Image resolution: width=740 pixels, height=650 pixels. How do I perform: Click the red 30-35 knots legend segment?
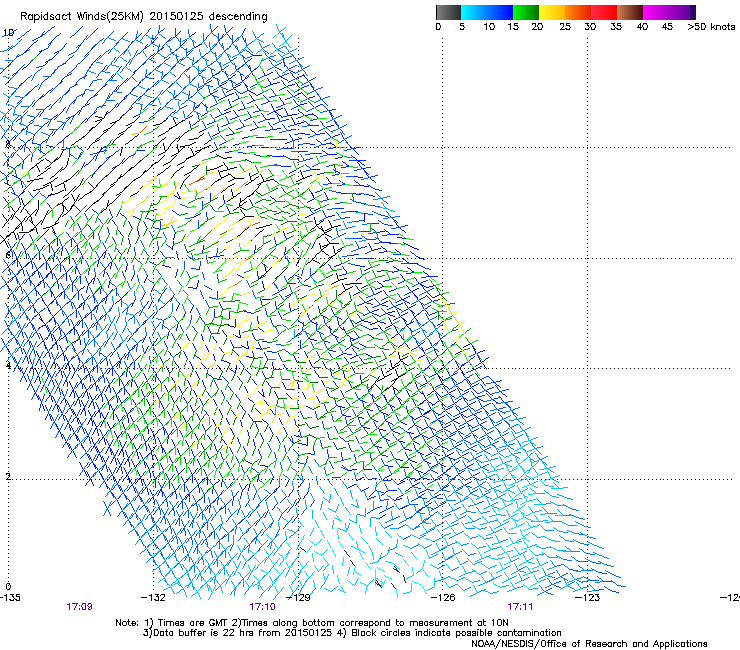(x=604, y=12)
